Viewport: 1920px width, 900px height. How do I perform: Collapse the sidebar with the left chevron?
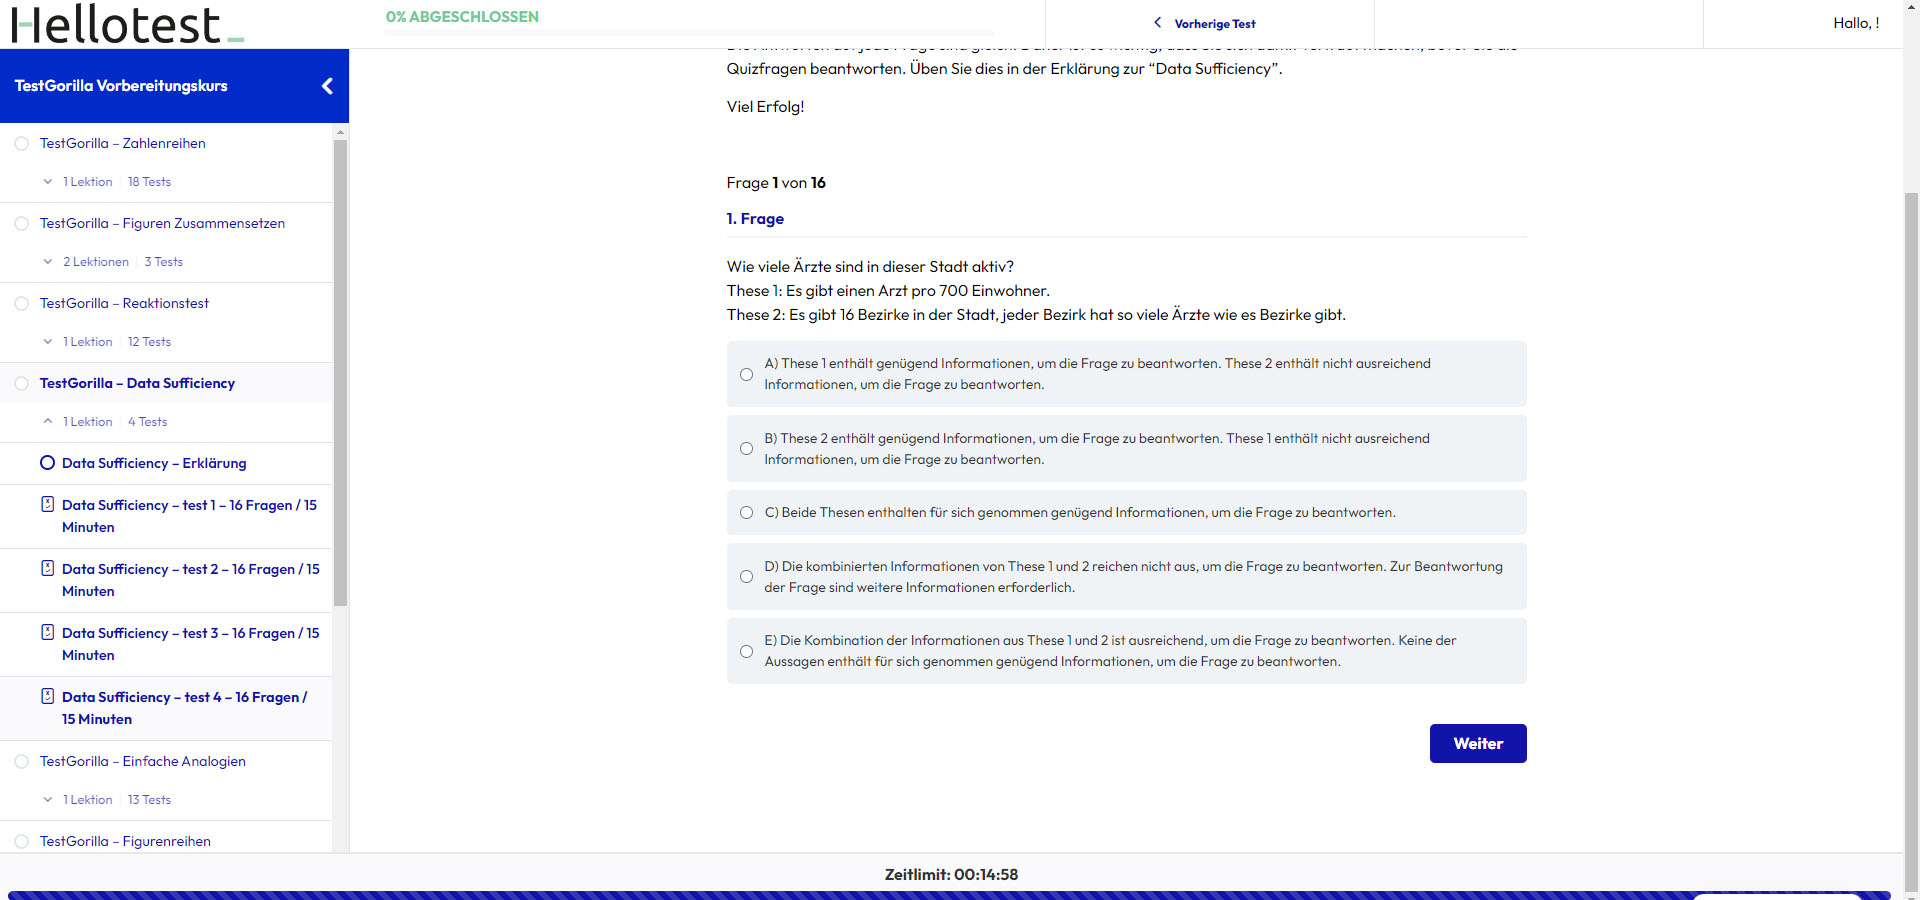pyautogui.click(x=327, y=86)
